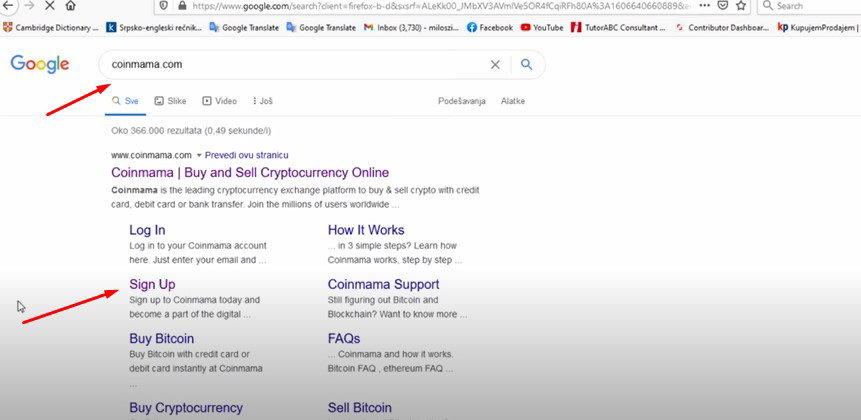Bookmark this page with star icon
This screenshot has width=861, height=420.
(x=741, y=5)
